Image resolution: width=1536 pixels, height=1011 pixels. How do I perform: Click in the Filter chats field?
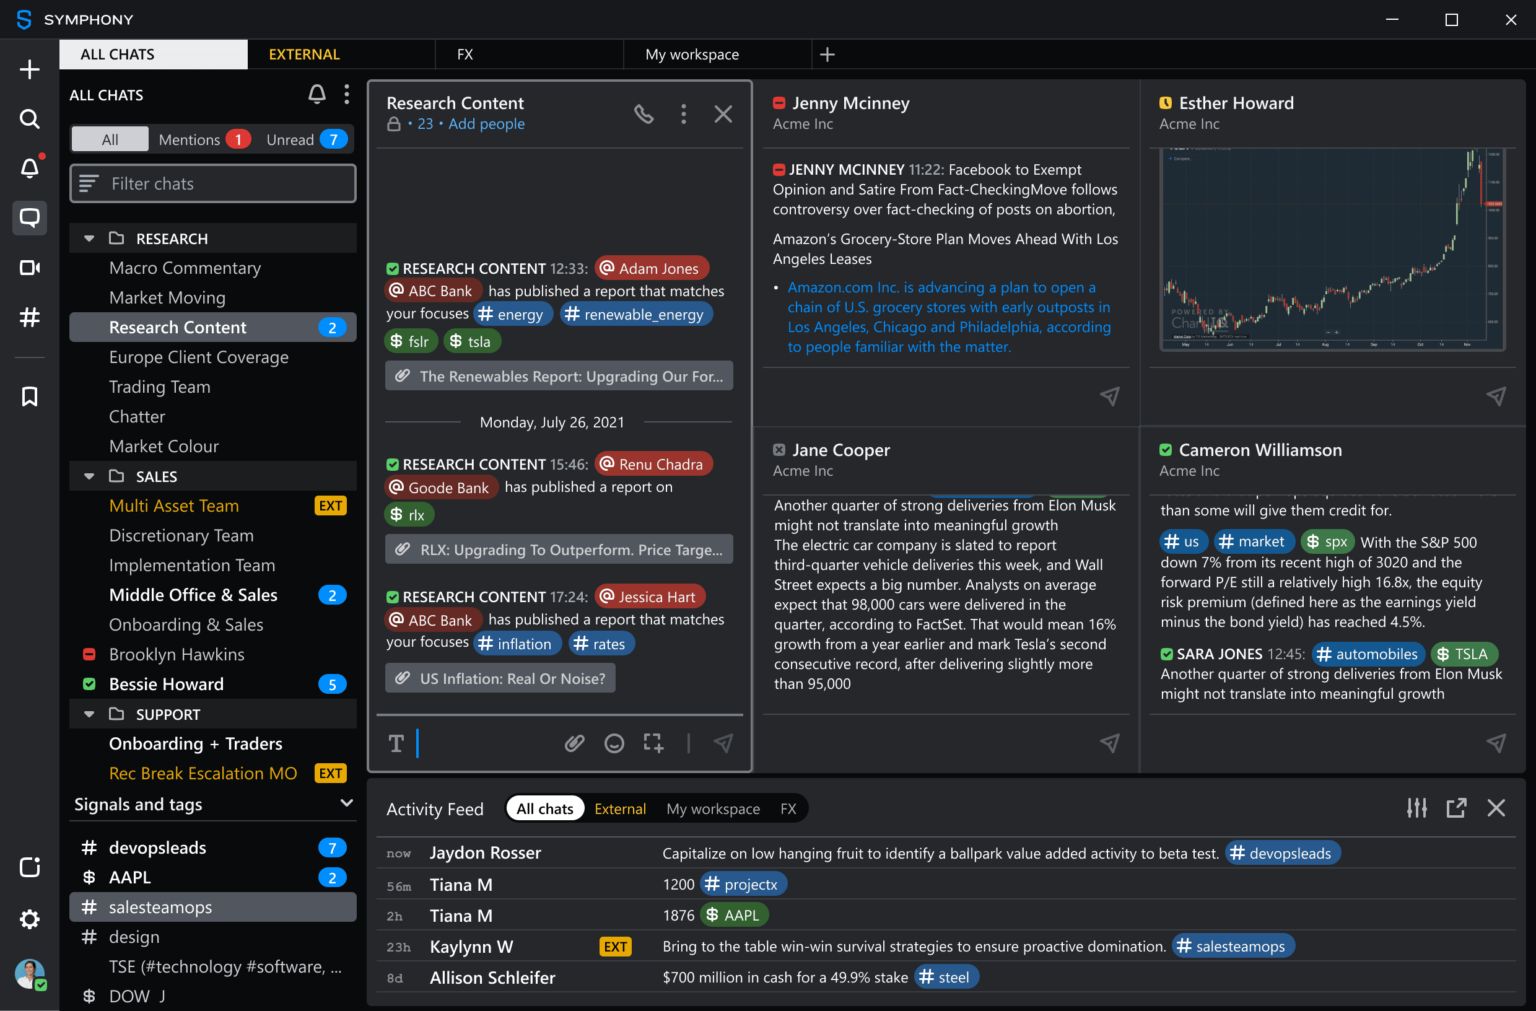point(213,184)
